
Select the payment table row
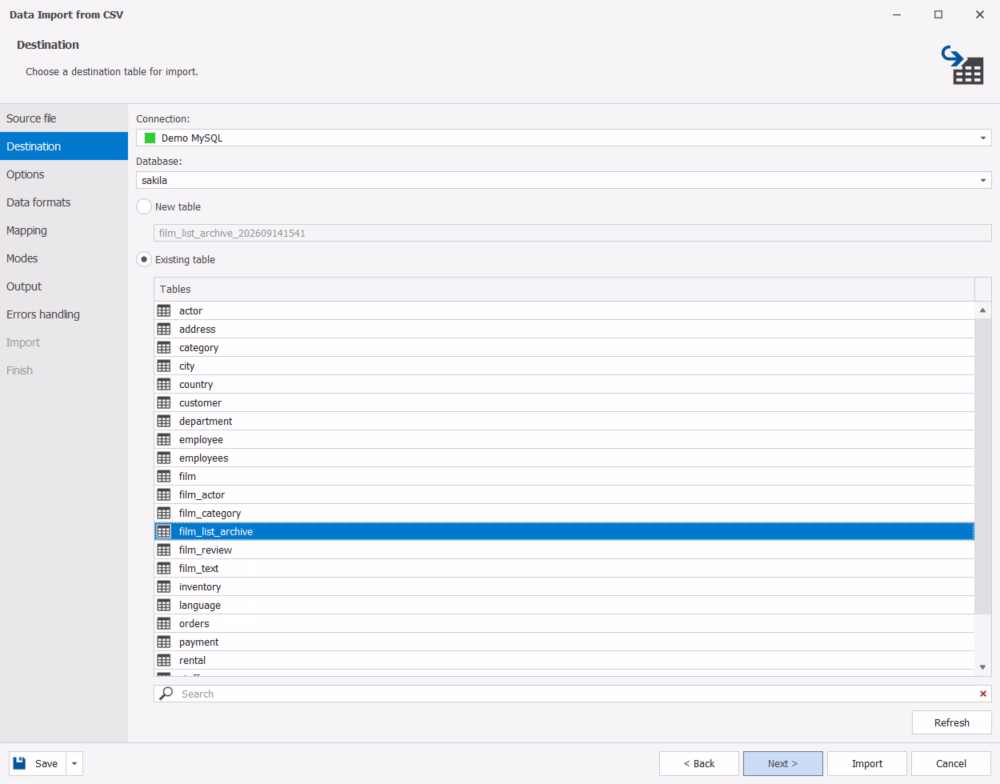click(564, 642)
